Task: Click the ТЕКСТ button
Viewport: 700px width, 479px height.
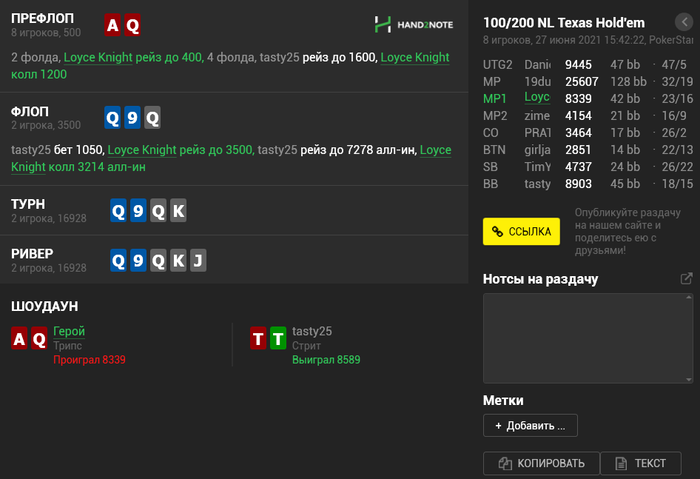Action: coord(641,463)
